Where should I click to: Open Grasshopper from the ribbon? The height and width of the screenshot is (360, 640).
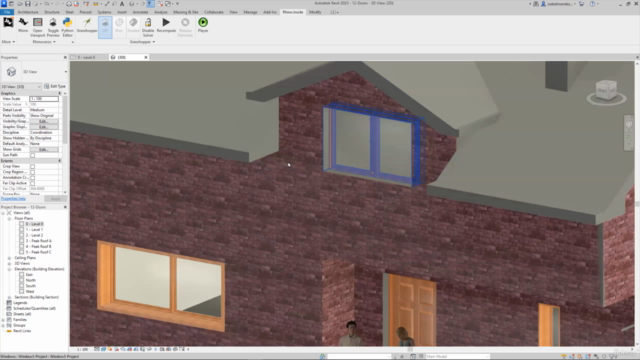click(87, 25)
